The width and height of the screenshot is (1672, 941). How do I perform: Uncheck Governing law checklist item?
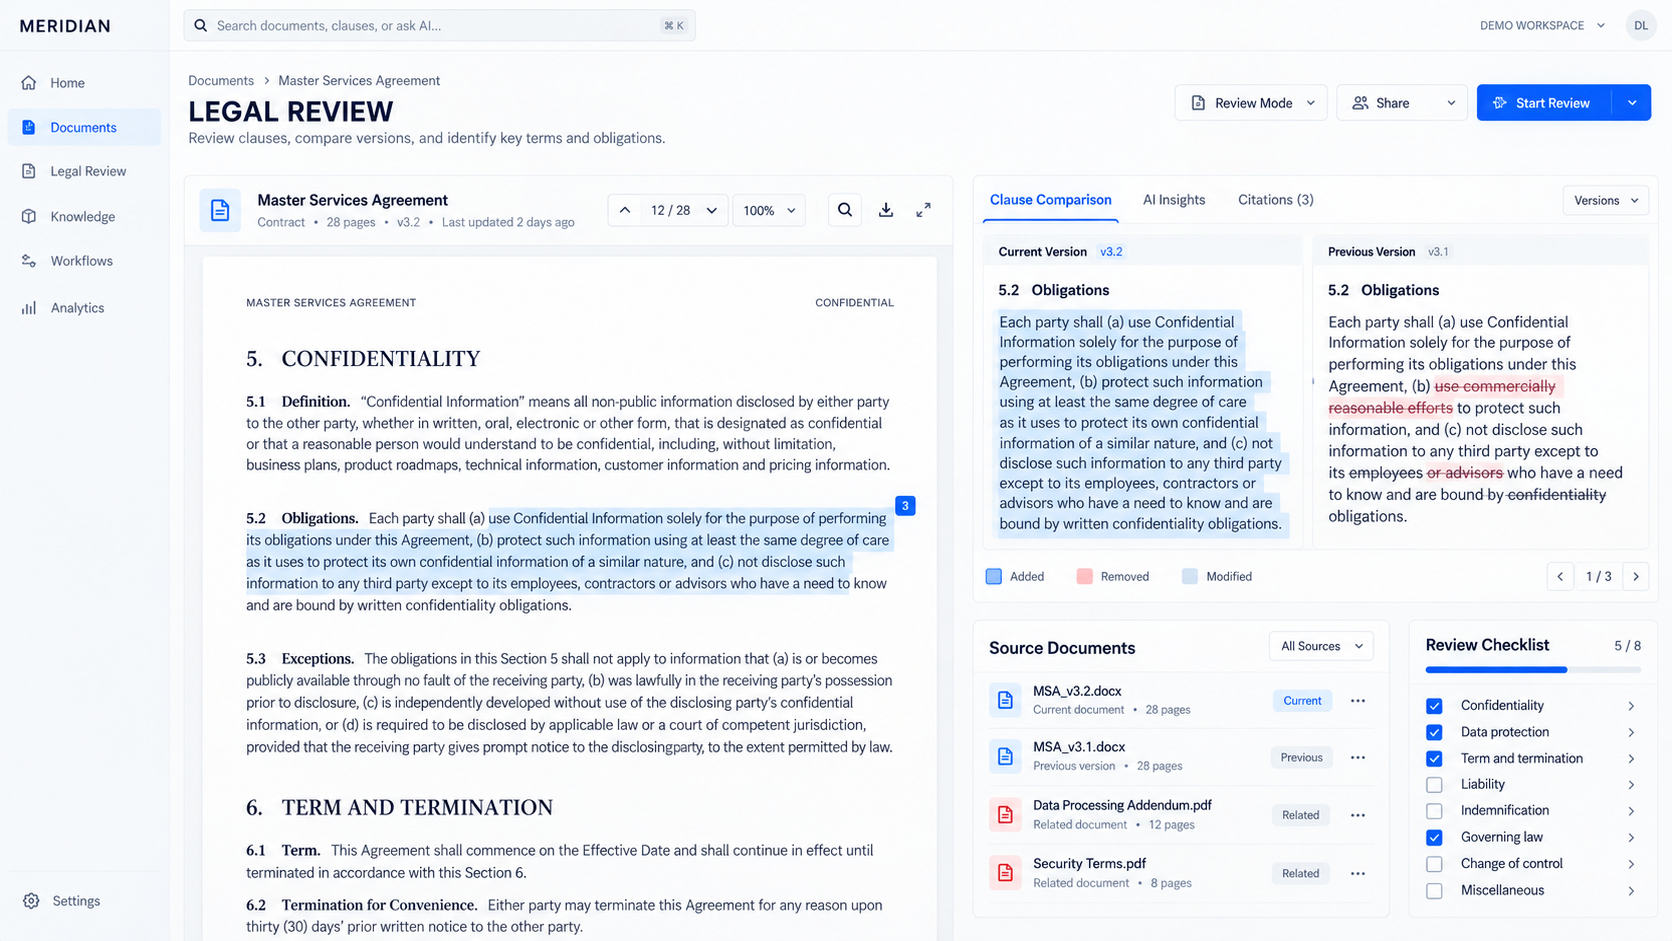point(1434,837)
